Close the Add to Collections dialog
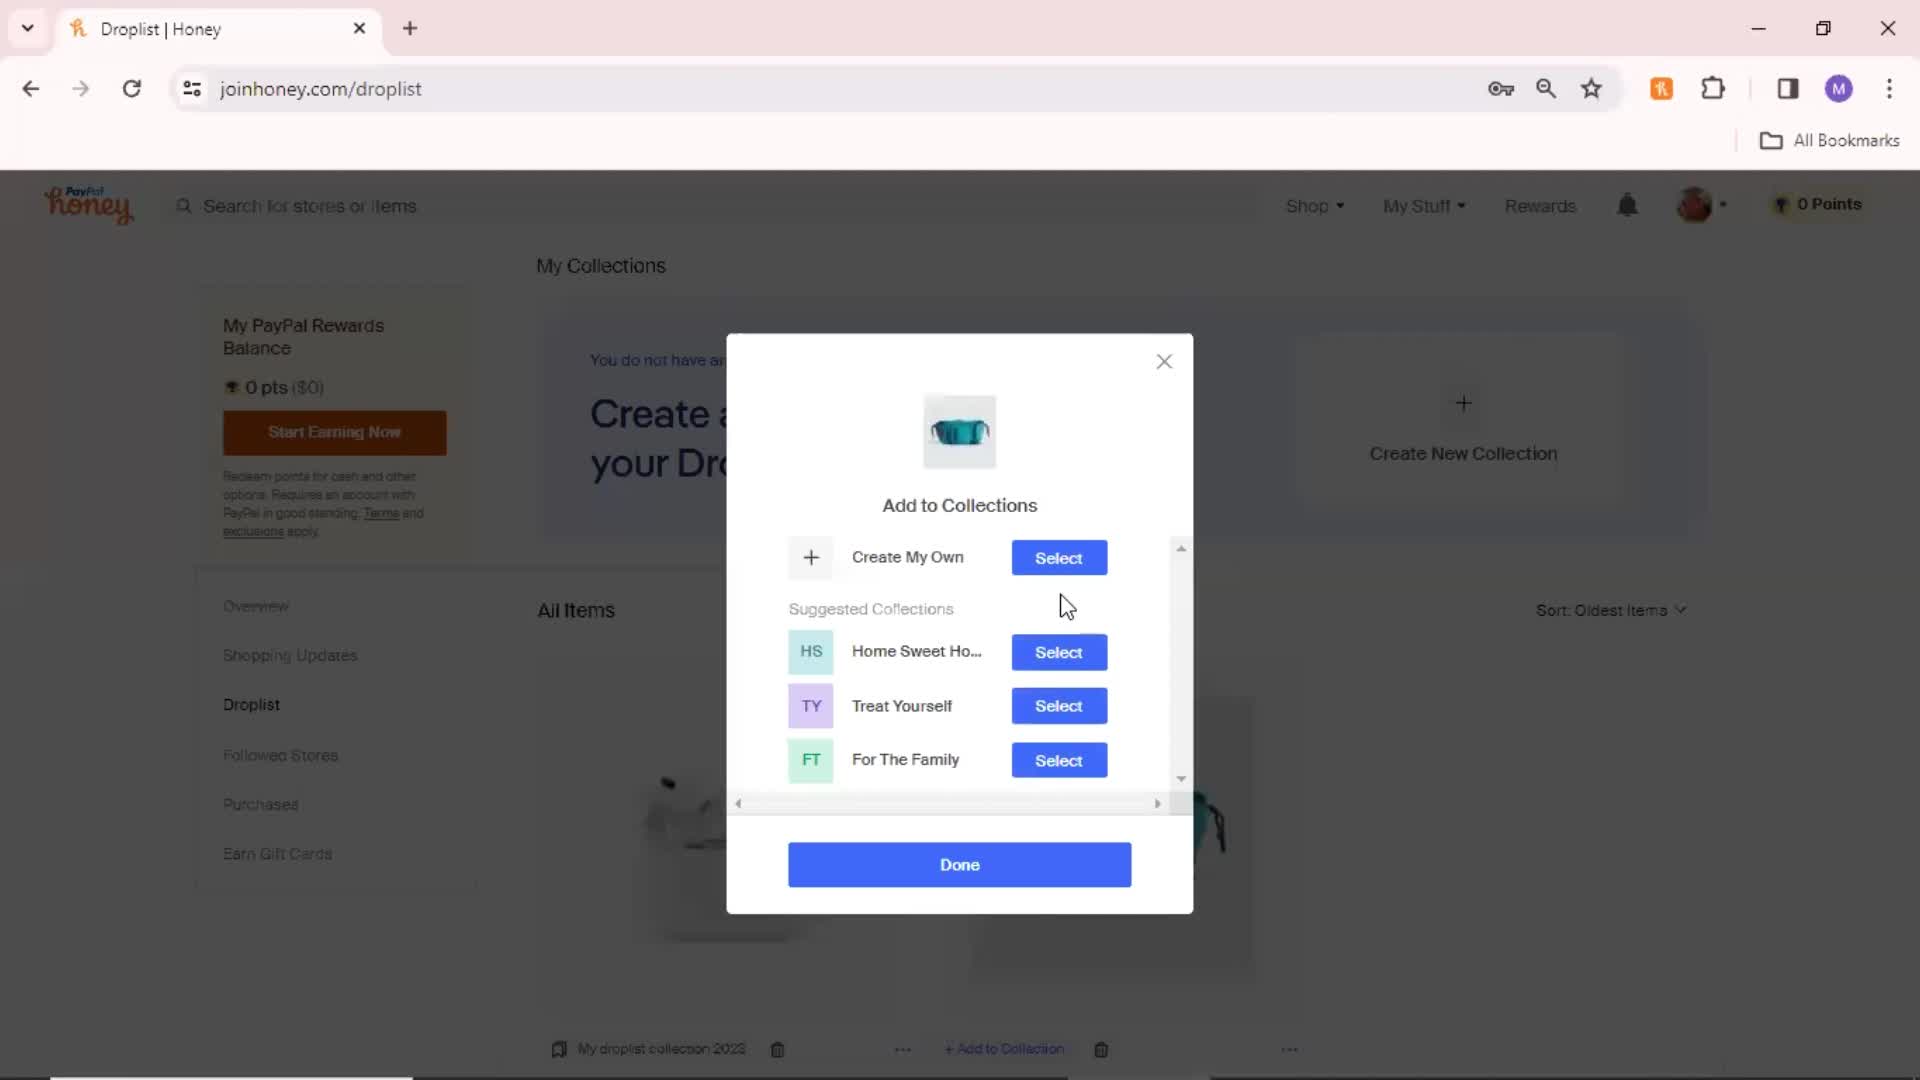Screen dimensions: 1920x1080 (x=1162, y=361)
